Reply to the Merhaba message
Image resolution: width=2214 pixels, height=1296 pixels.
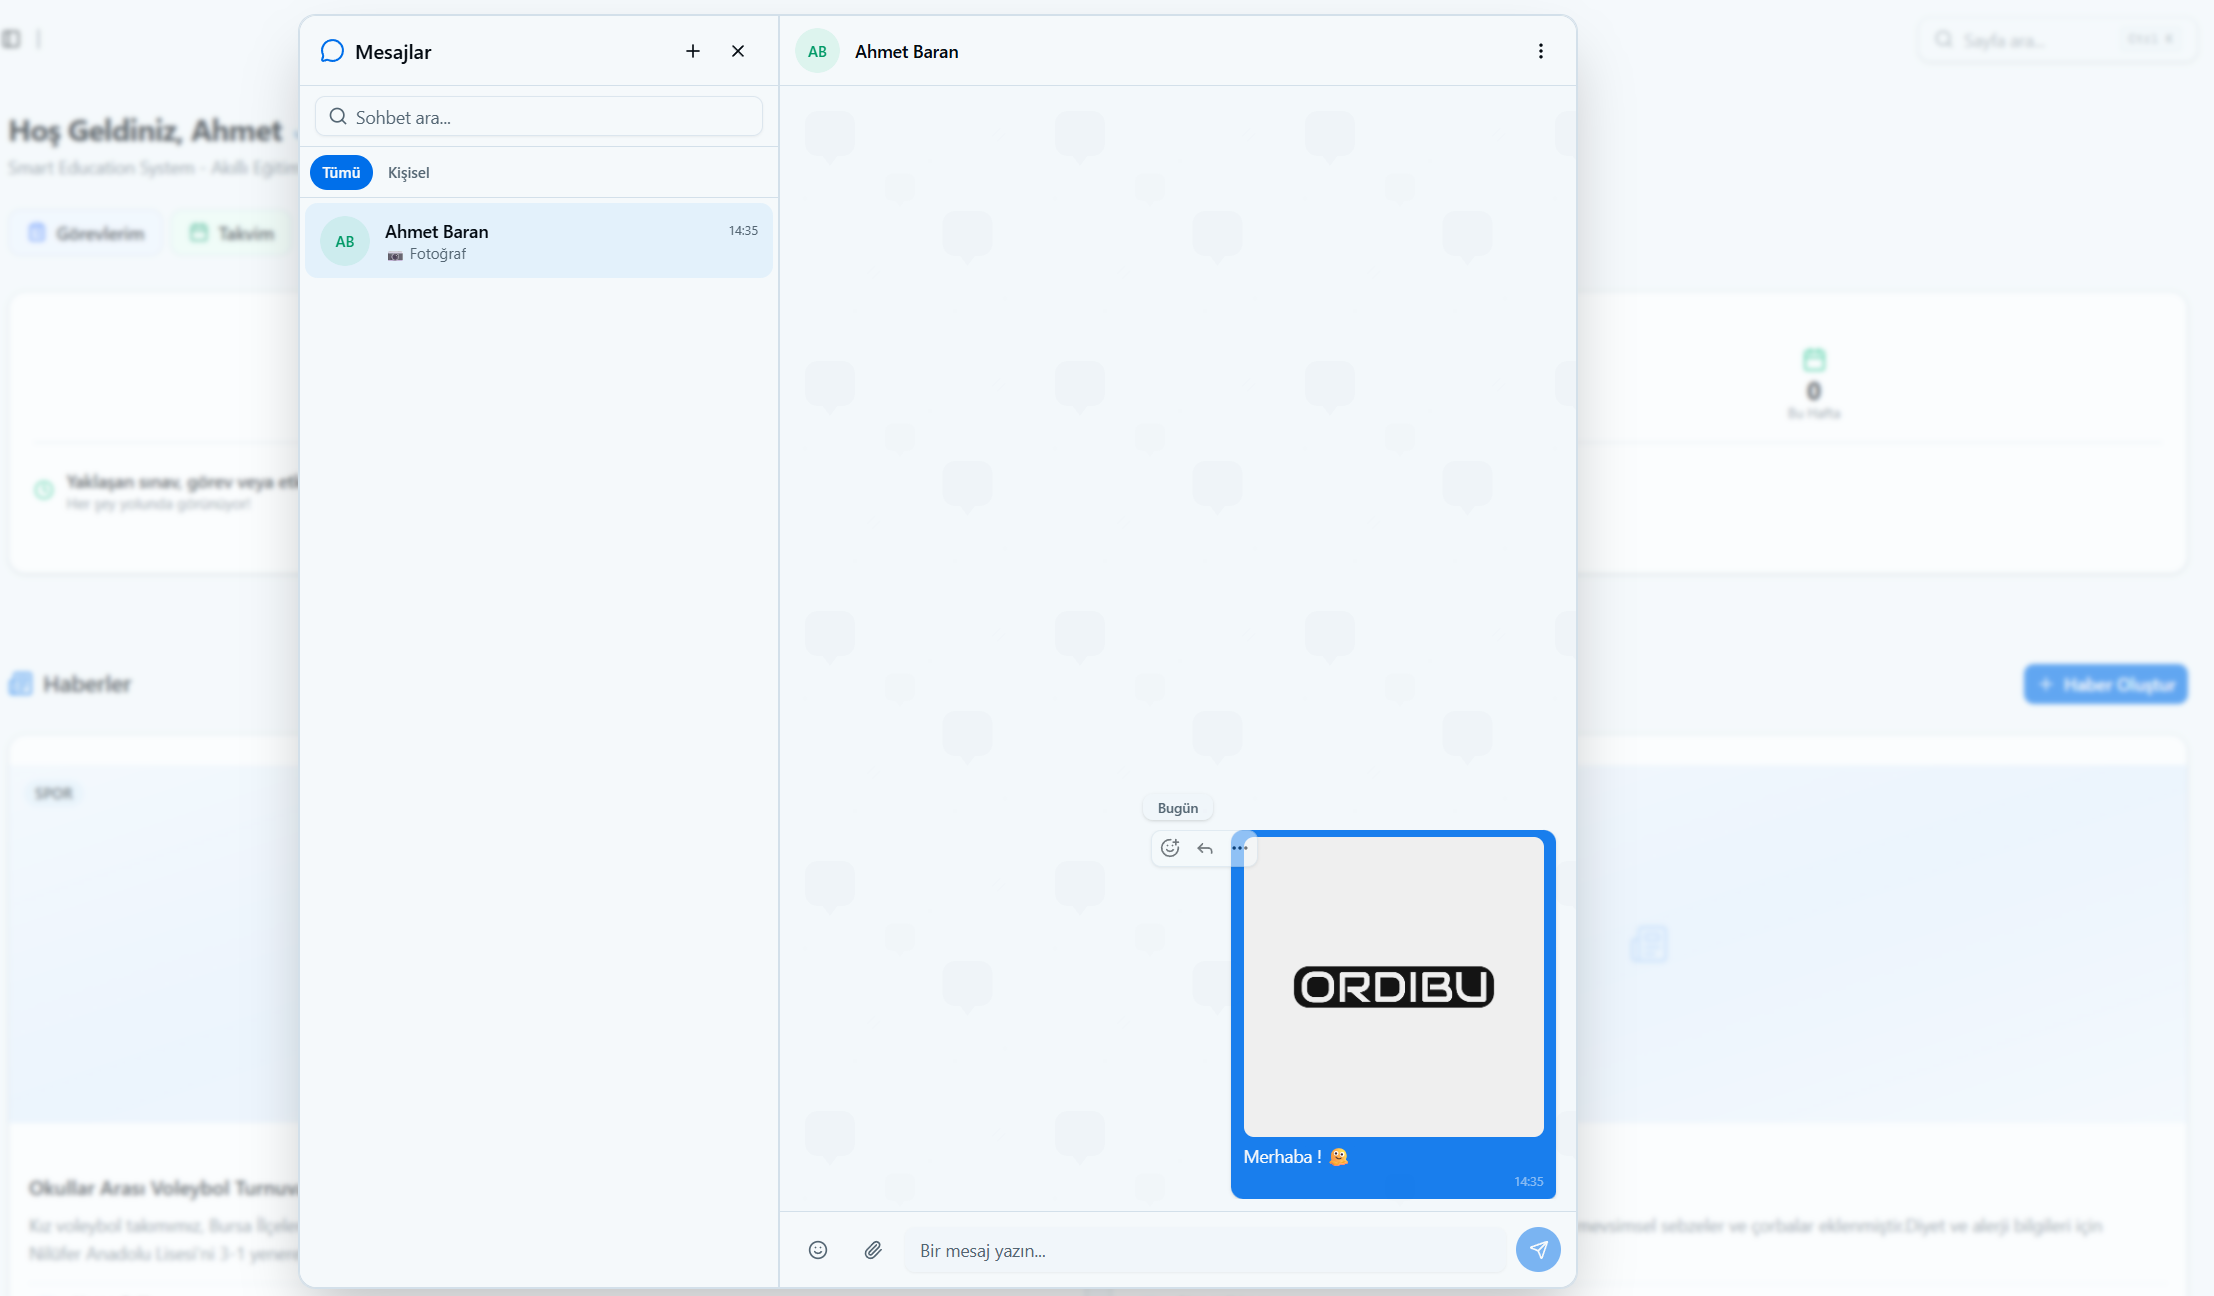1205,848
